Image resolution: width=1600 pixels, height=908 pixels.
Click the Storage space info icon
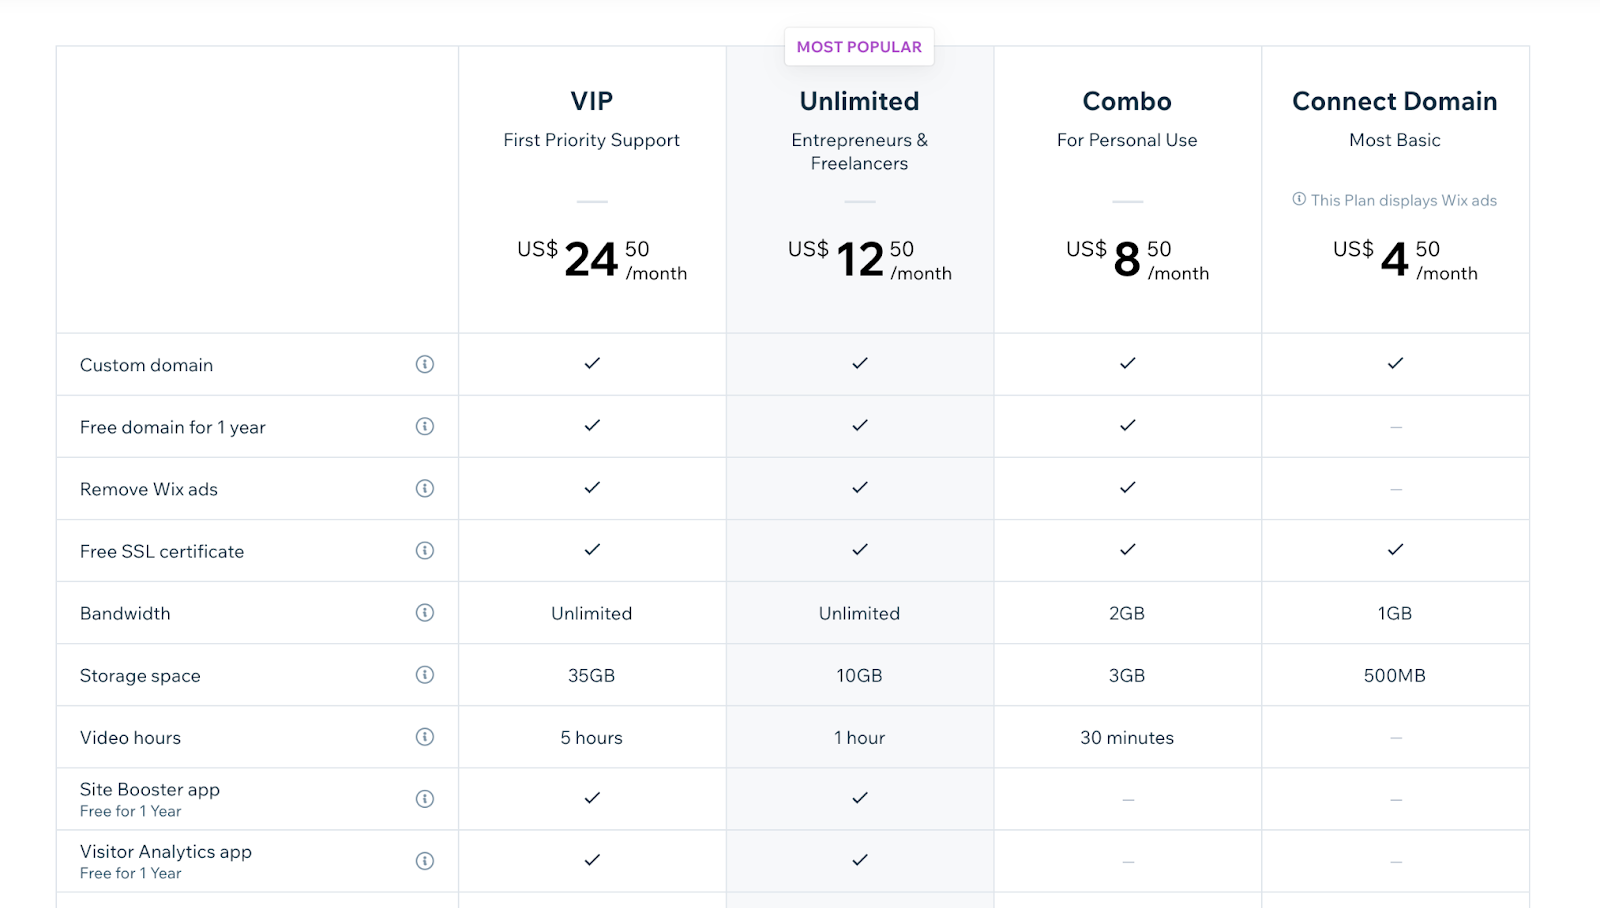(425, 674)
